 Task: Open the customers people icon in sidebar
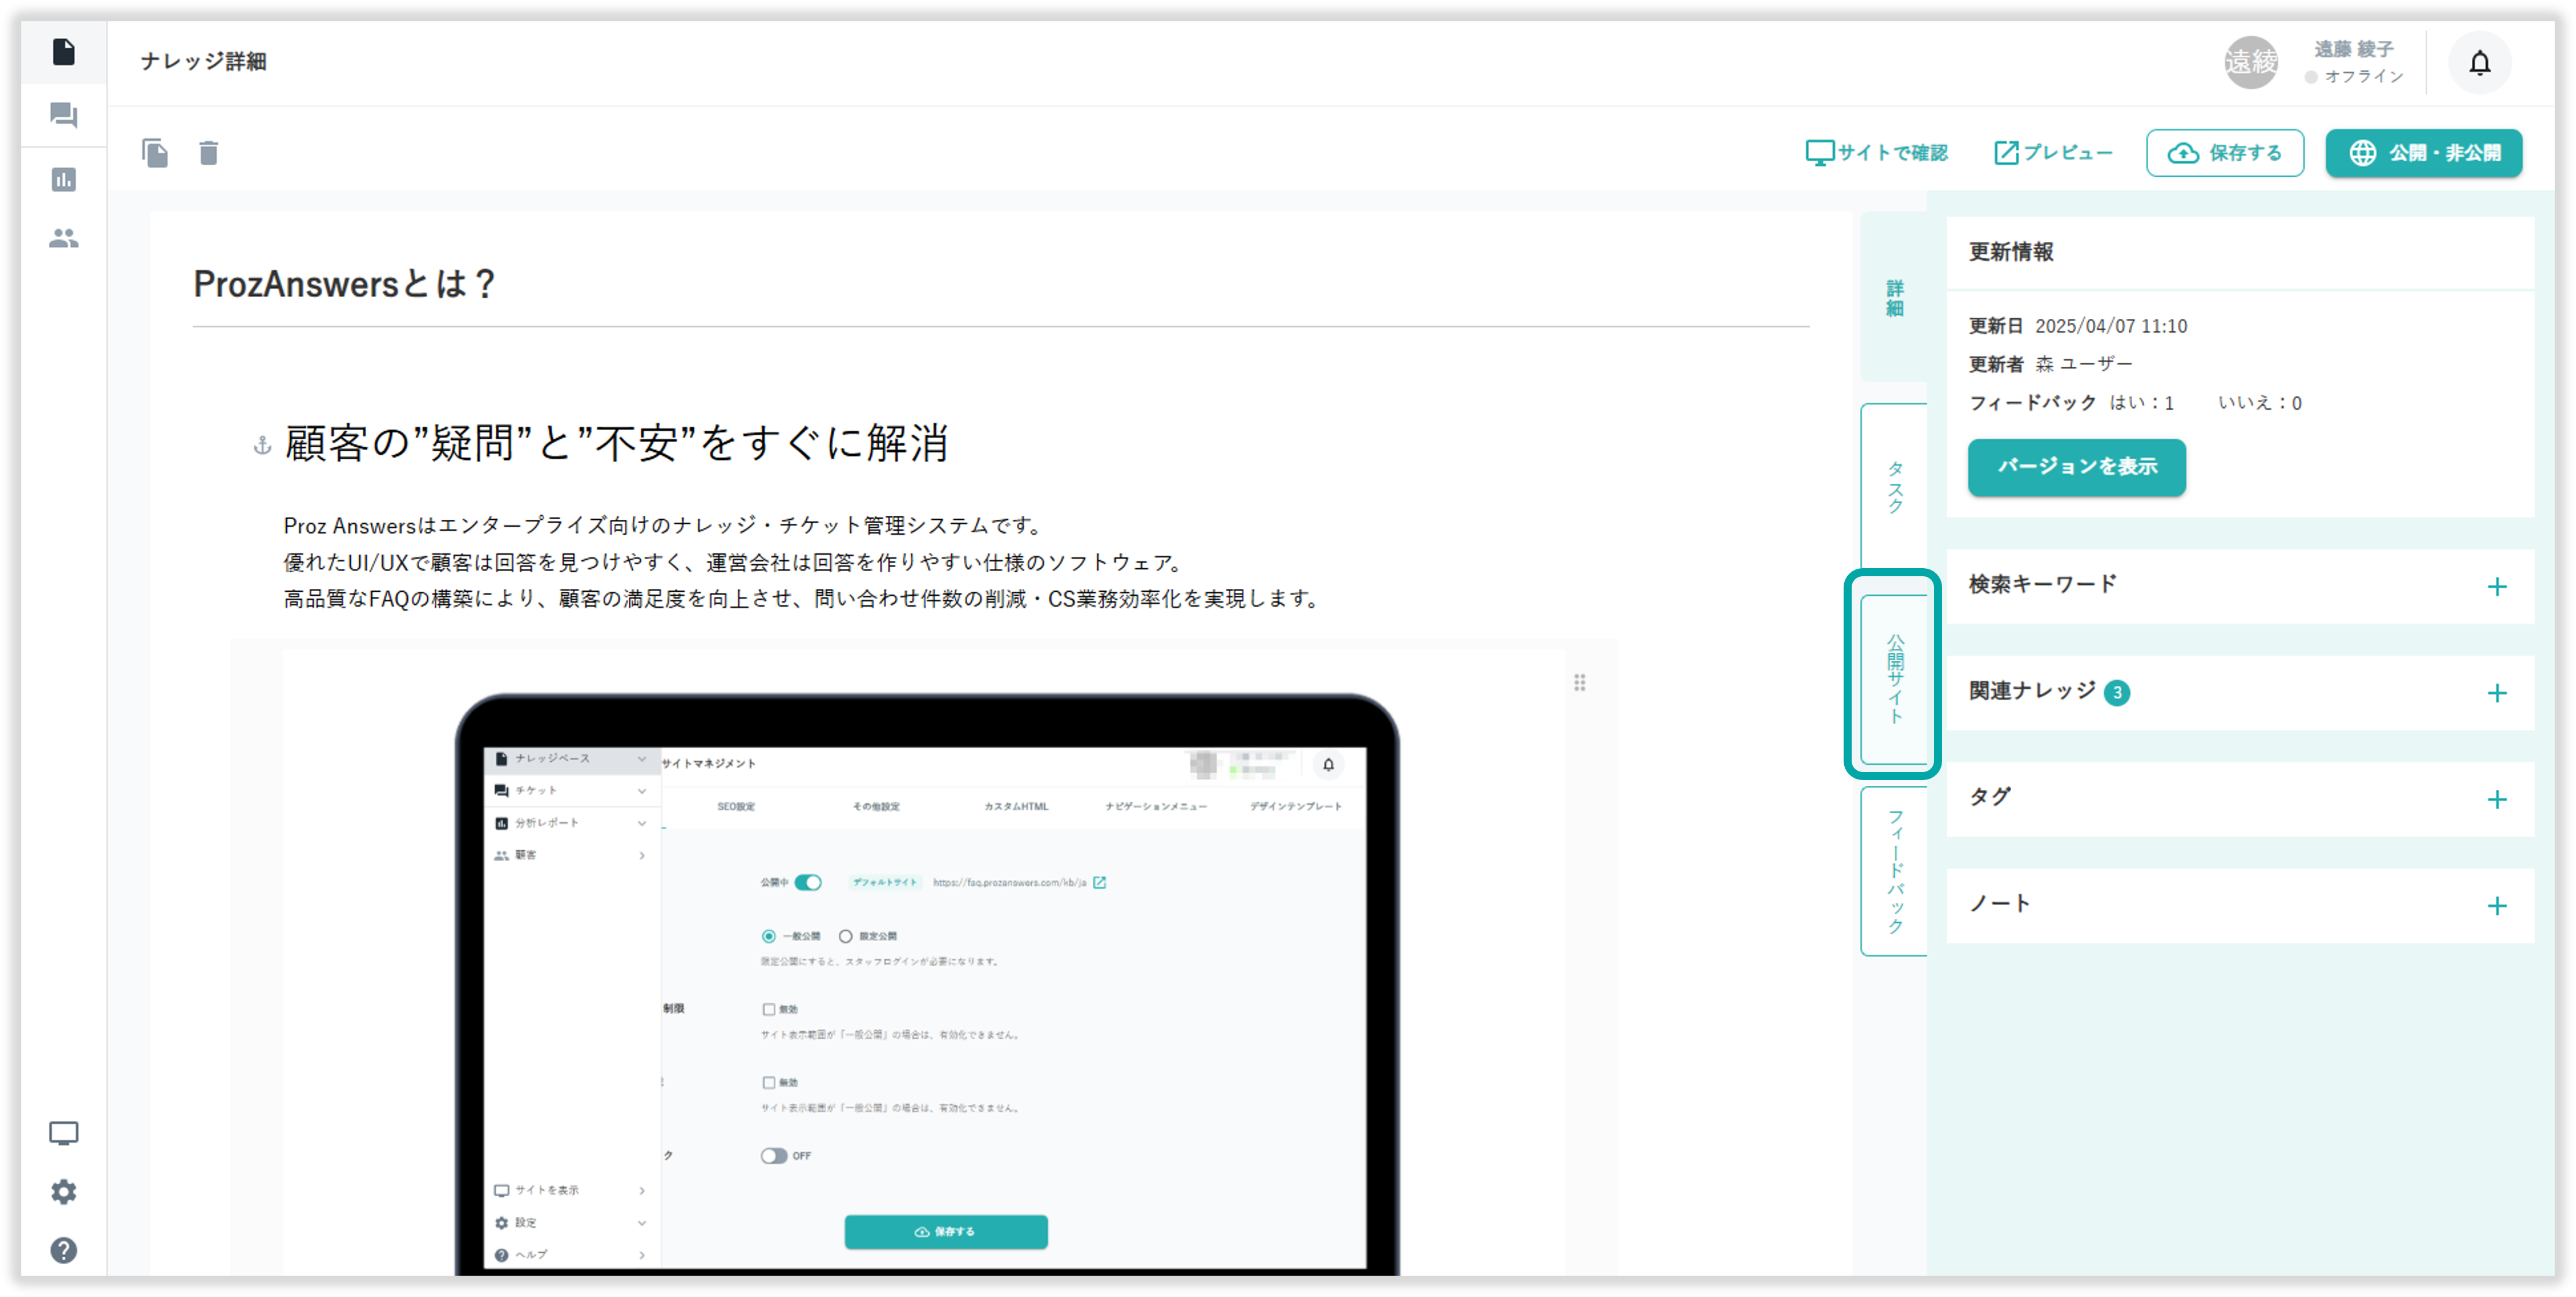point(63,238)
